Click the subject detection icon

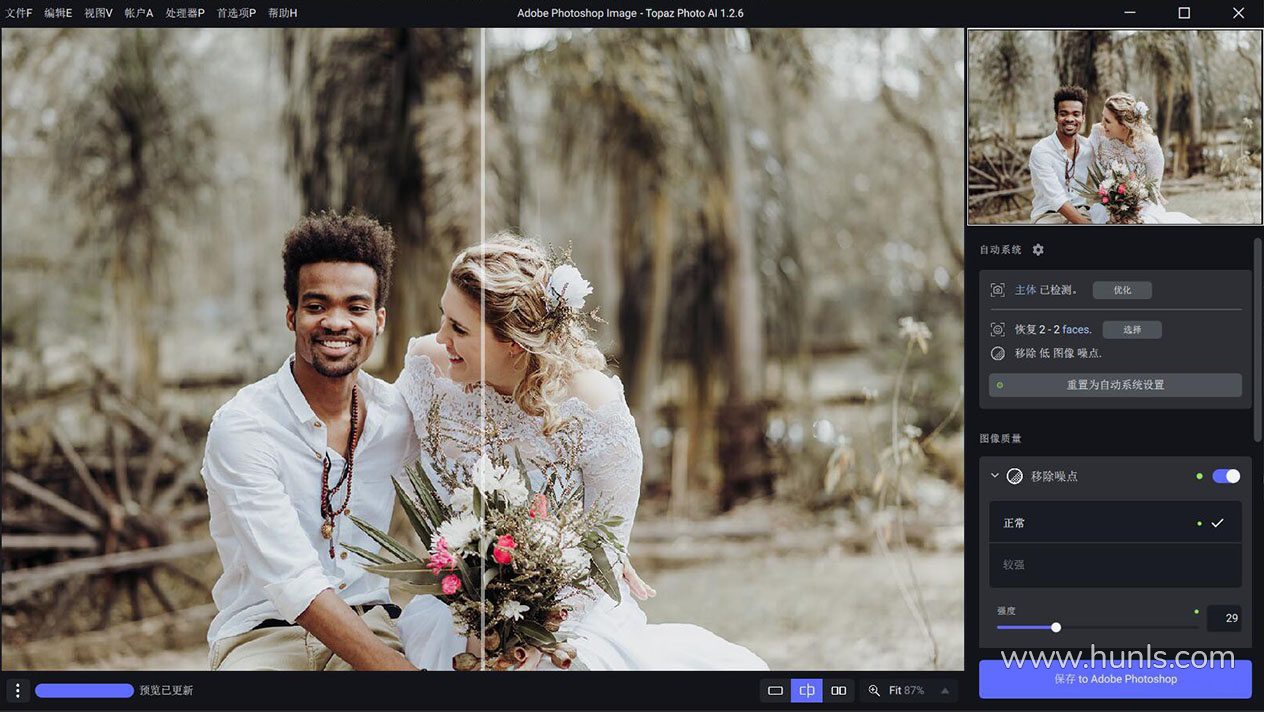pyautogui.click(x=997, y=290)
